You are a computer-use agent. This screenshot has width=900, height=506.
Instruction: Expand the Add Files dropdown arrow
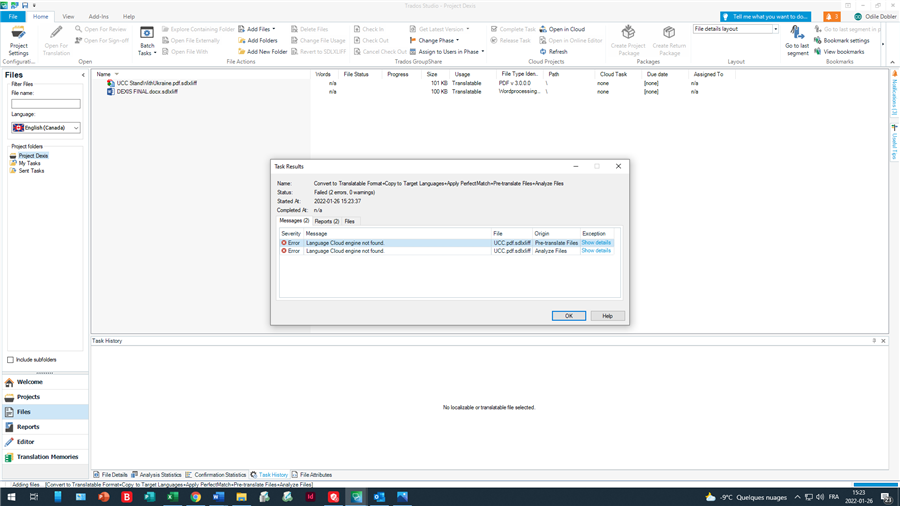point(274,29)
